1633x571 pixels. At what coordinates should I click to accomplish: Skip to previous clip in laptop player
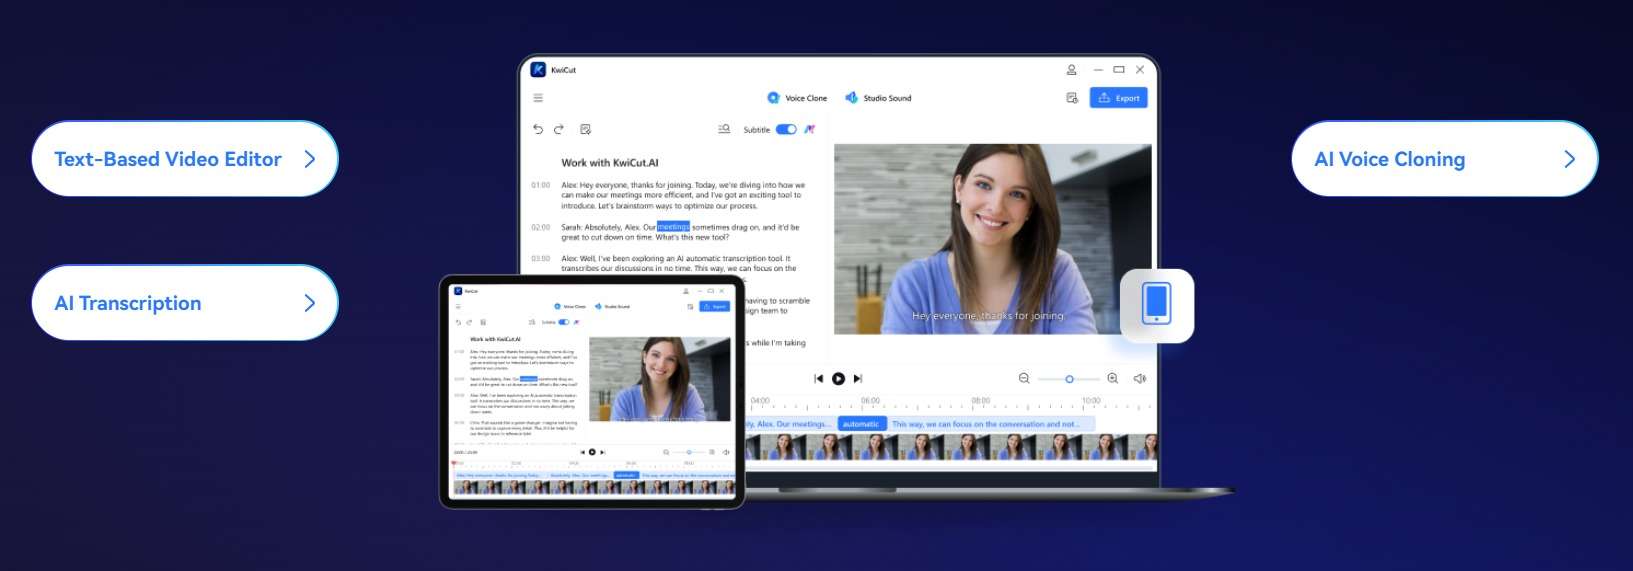818,378
